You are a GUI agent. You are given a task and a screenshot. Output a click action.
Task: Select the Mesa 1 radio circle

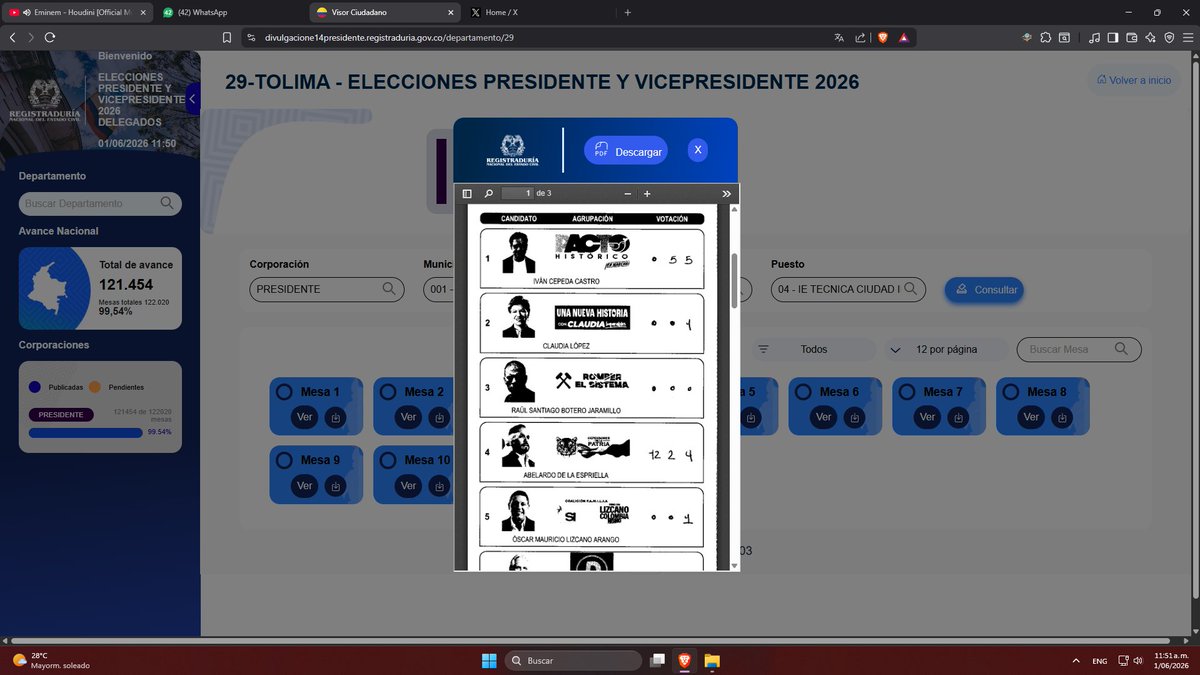point(283,391)
